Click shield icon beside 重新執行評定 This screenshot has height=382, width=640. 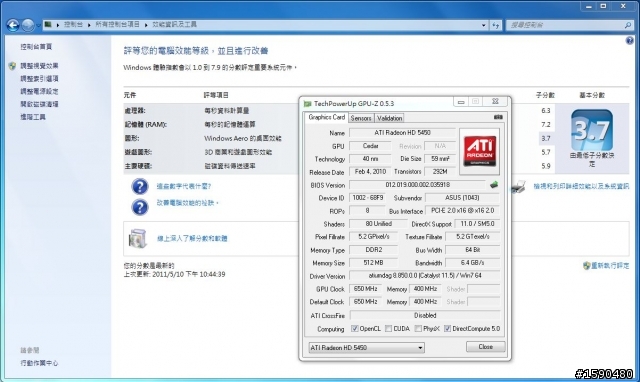[x=587, y=266]
